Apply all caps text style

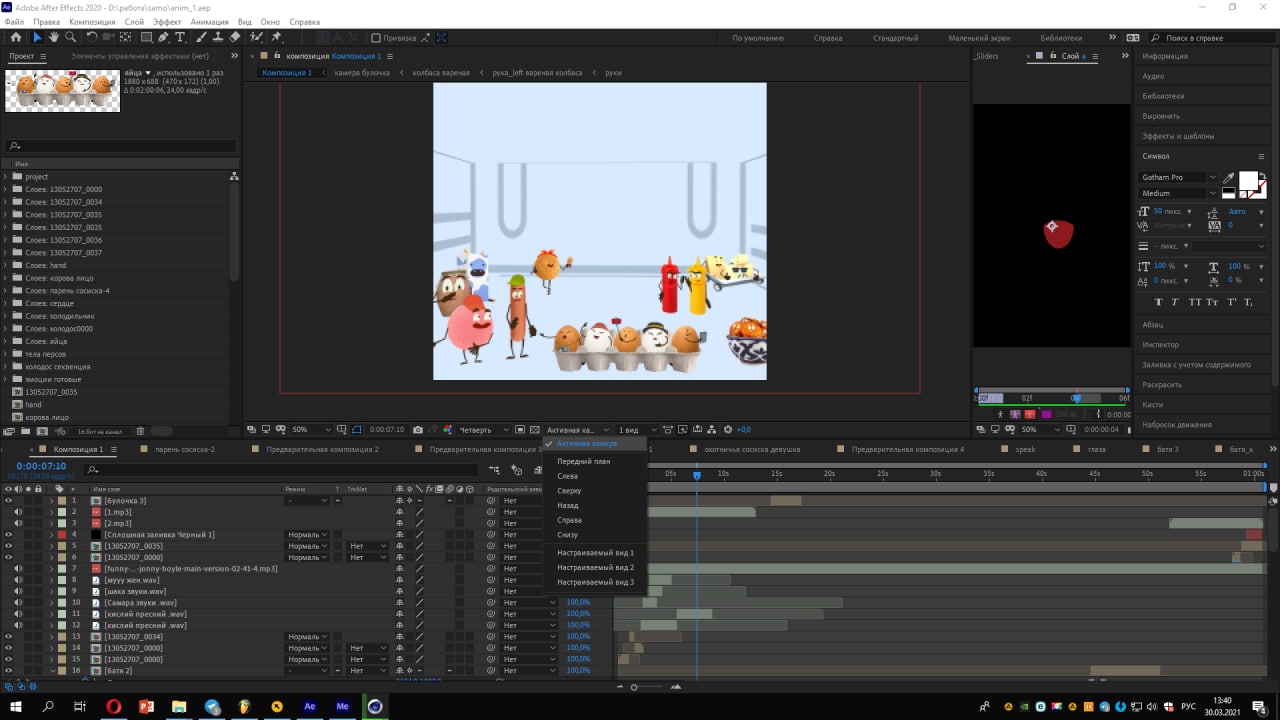tap(1195, 302)
